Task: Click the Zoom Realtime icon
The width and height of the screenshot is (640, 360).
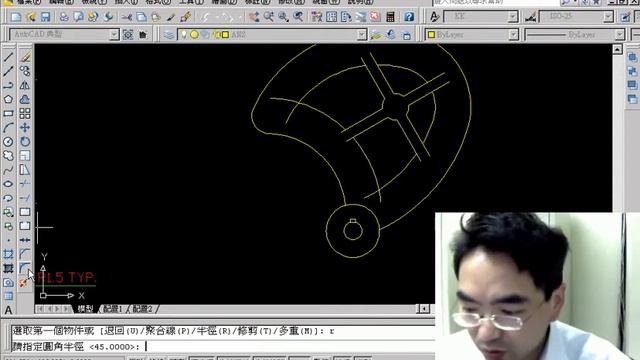Action: (x=269, y=17)
